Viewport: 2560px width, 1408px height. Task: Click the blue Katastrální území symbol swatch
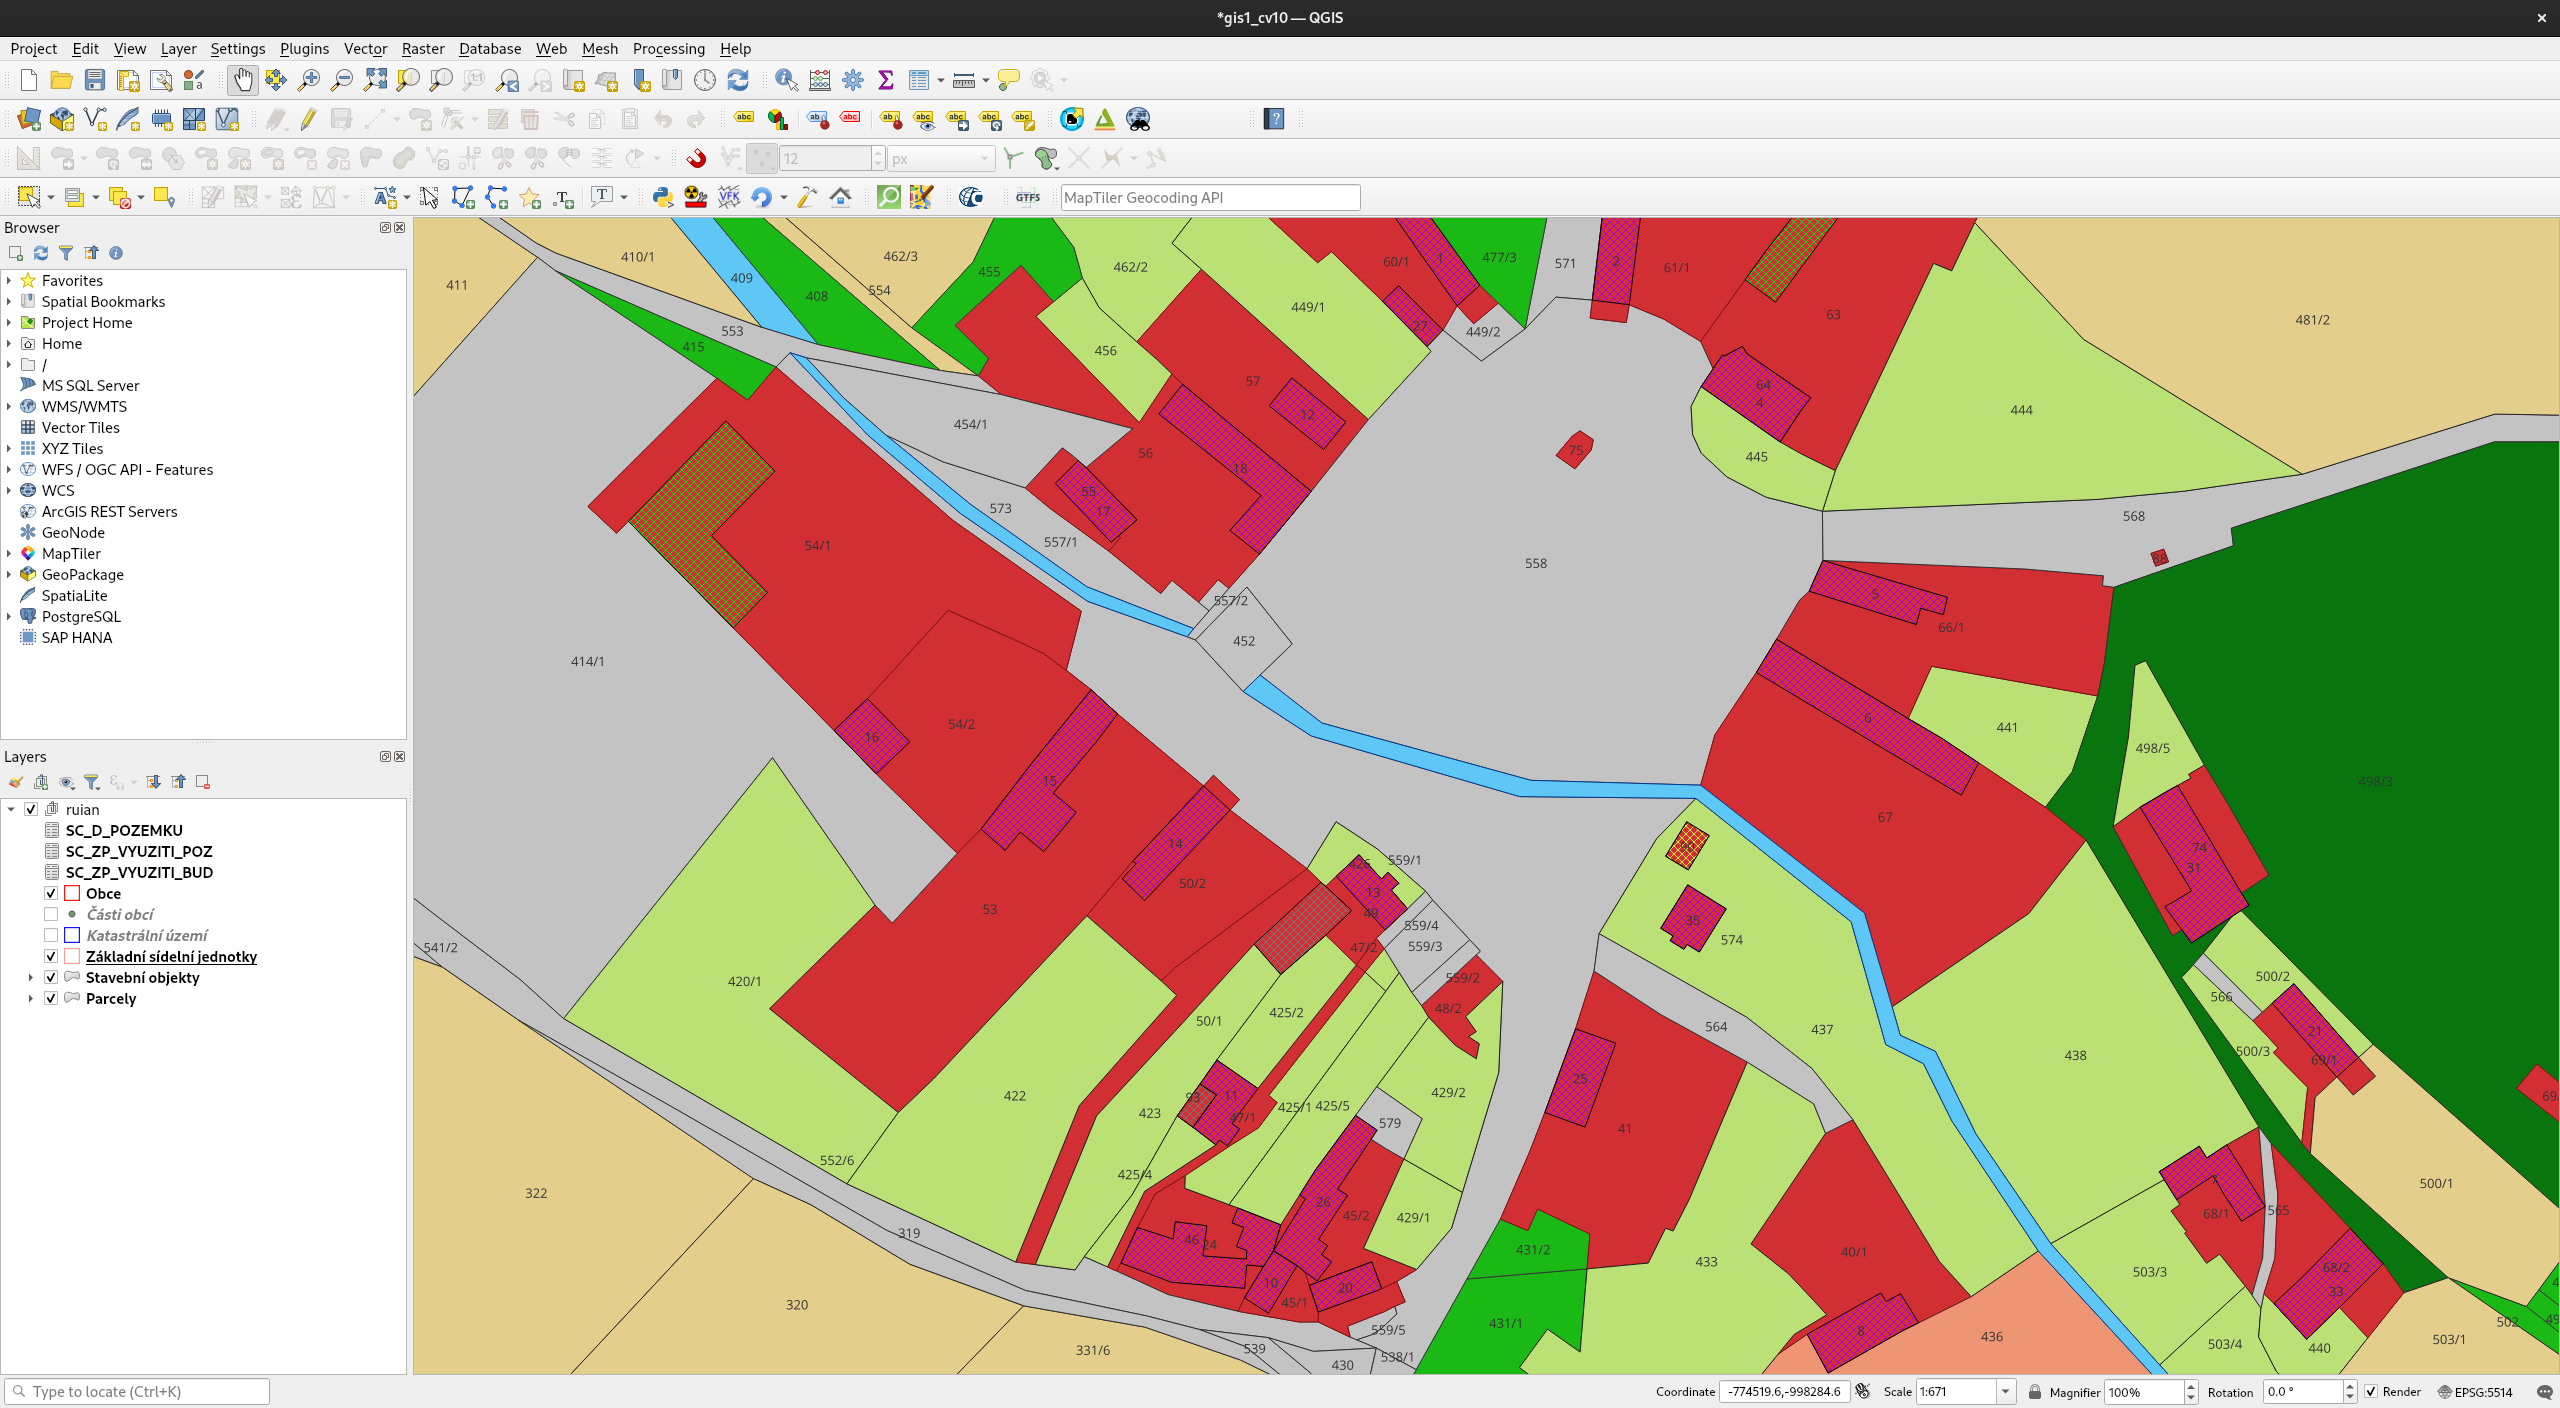72,935
